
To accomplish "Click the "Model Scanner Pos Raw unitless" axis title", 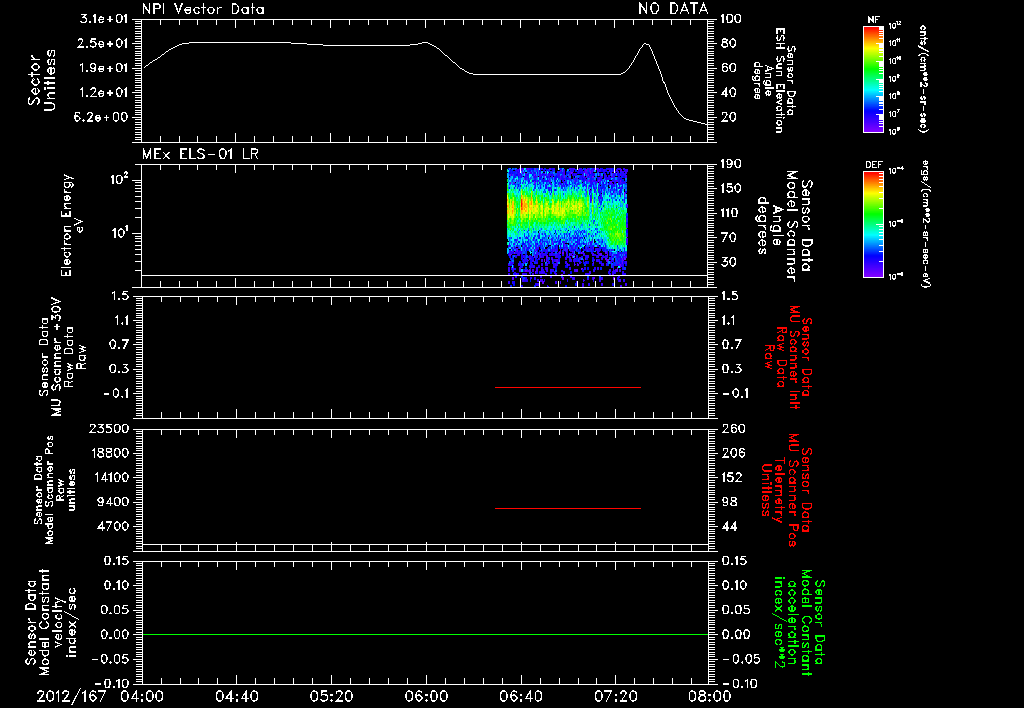I will point(60,490).
